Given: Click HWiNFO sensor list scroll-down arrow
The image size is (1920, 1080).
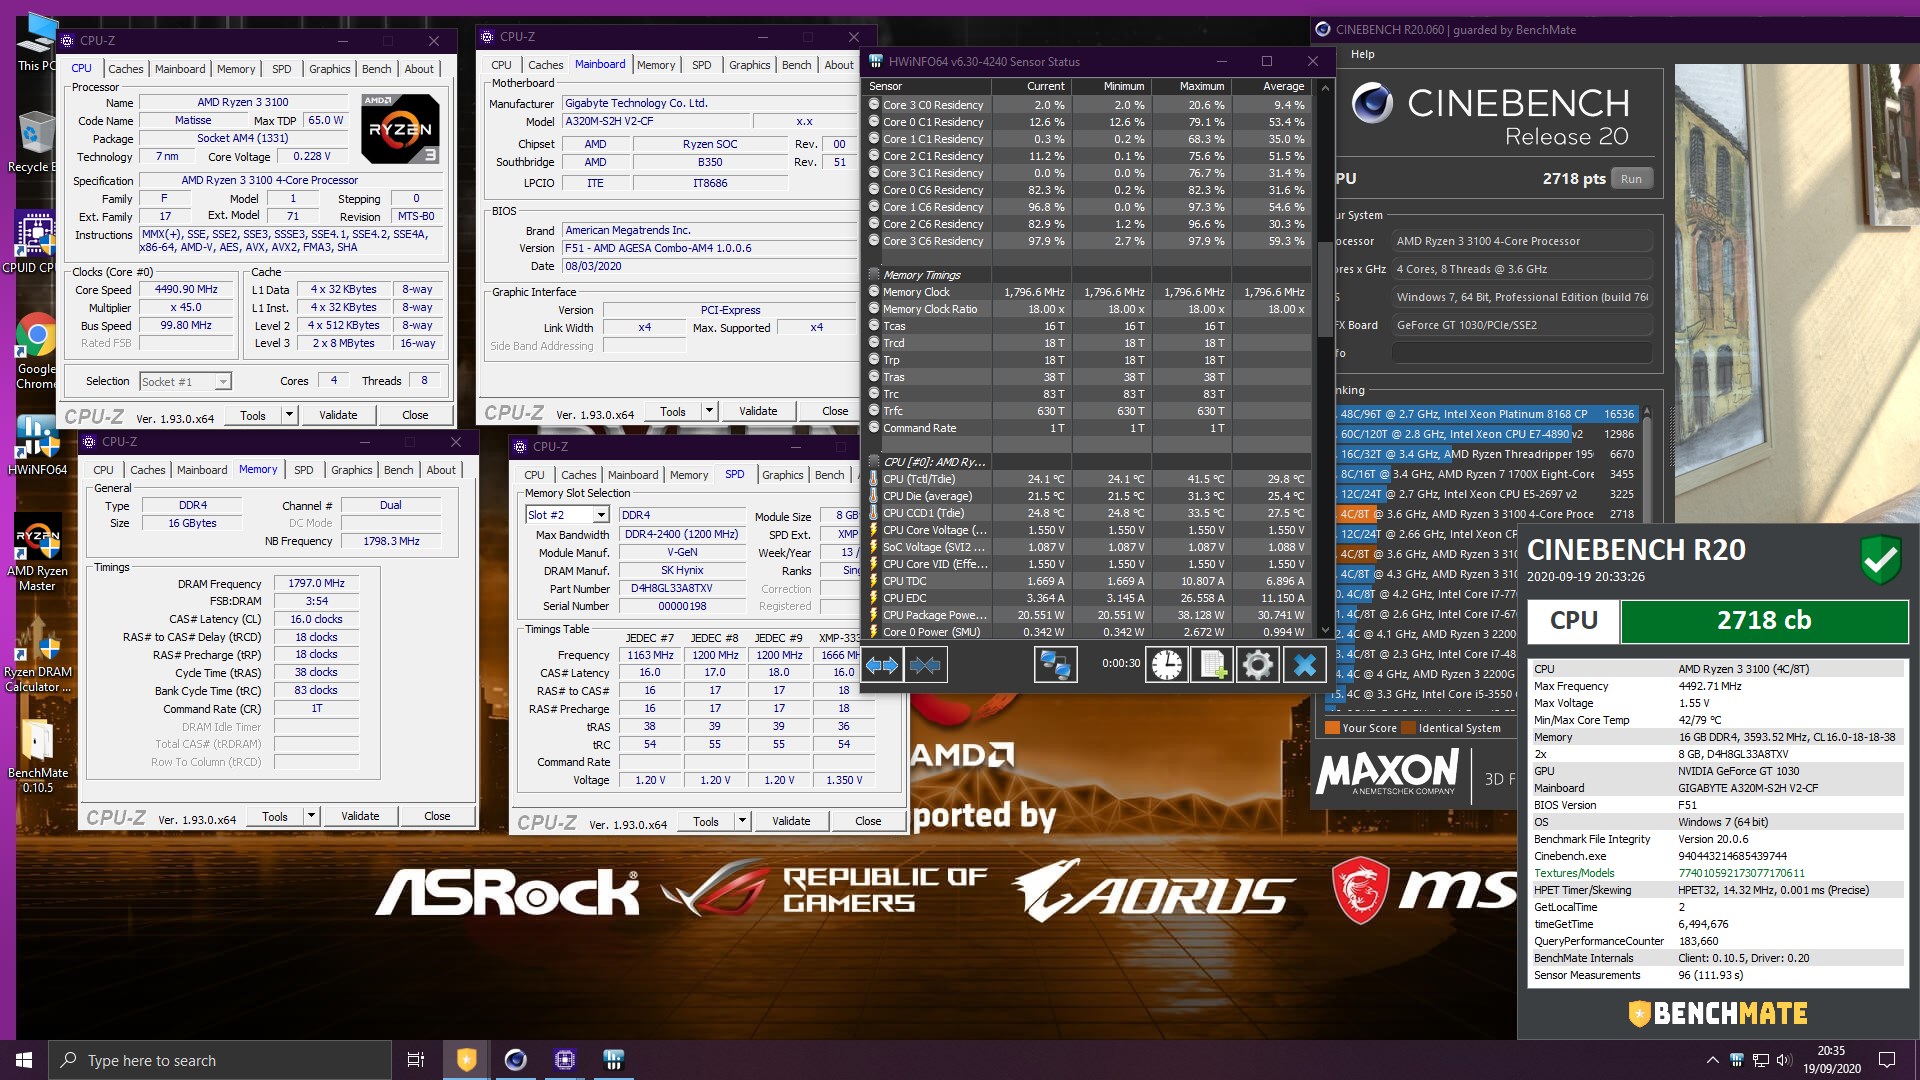Looking at the screenshot, I should point(1326,631).
